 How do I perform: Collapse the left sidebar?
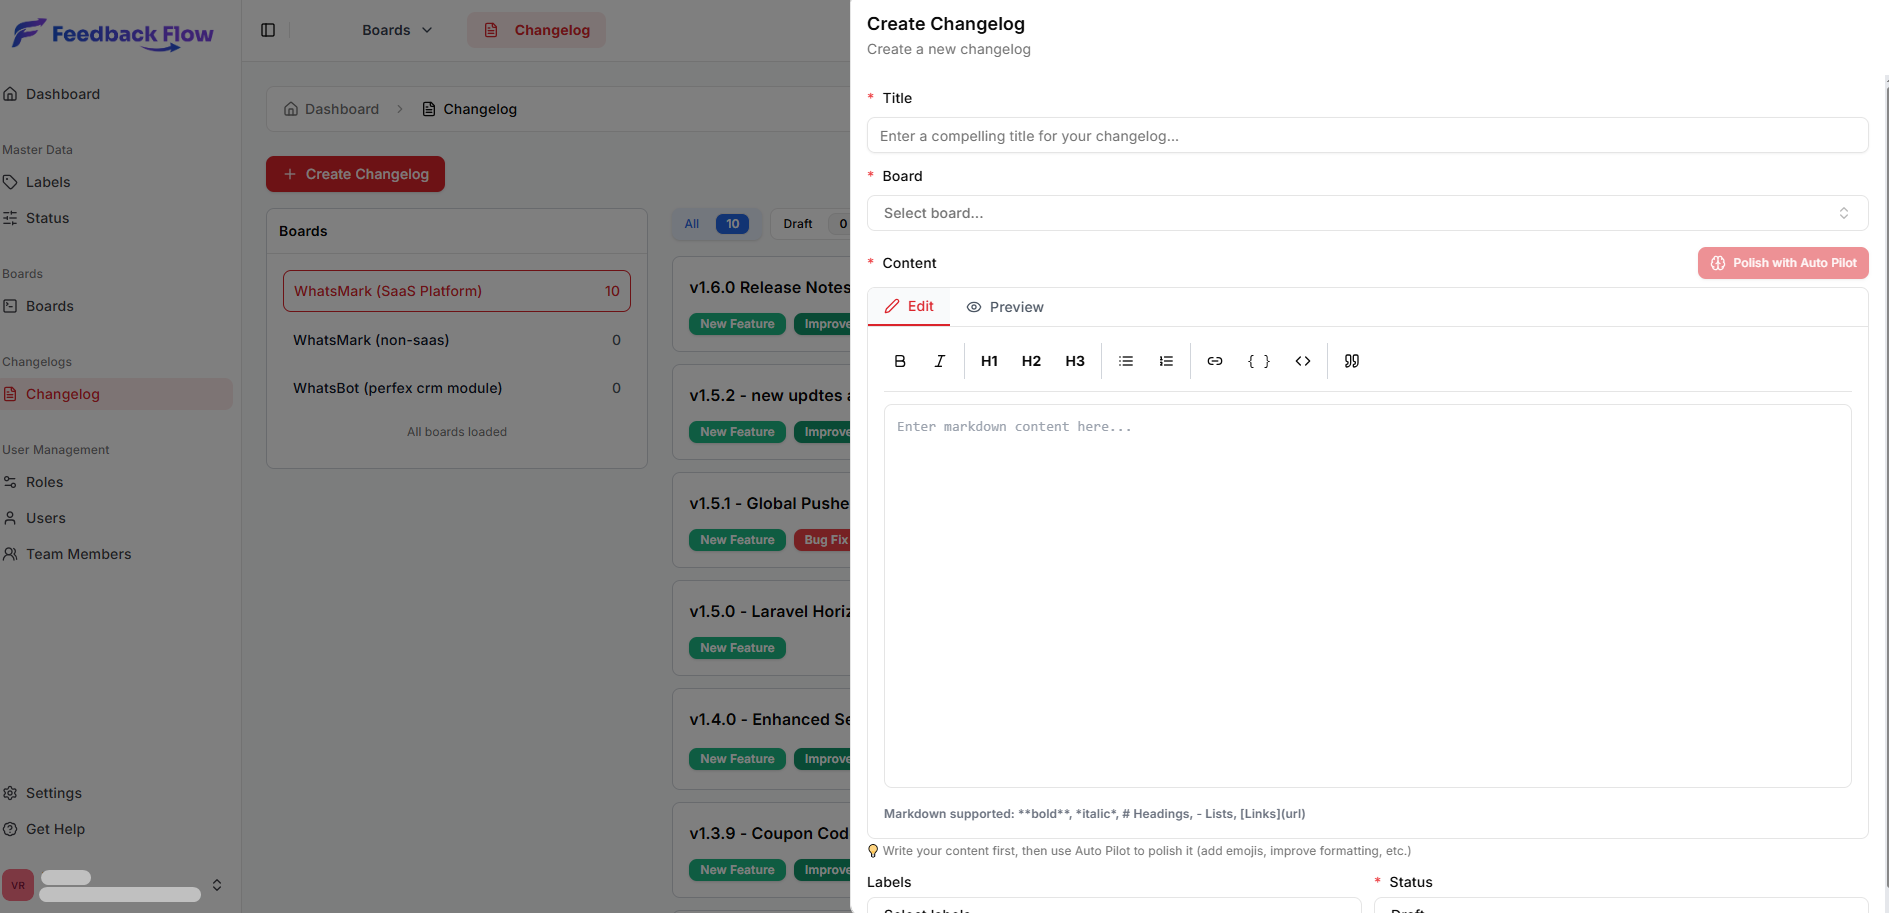pyautogui.click(x=268, y=30)
